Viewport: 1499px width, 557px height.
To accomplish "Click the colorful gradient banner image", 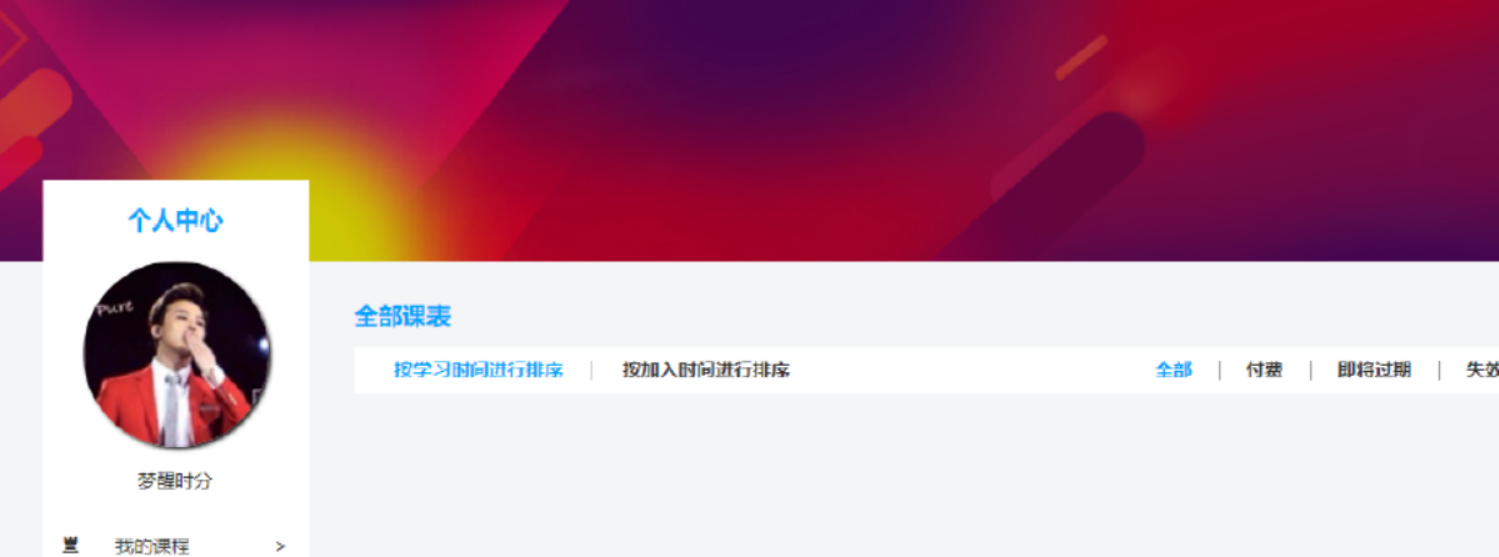I will 750,130.
